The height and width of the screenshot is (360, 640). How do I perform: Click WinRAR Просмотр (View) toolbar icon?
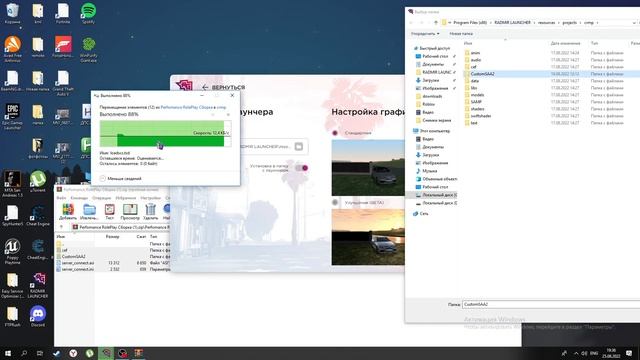[x=130, y=212]
